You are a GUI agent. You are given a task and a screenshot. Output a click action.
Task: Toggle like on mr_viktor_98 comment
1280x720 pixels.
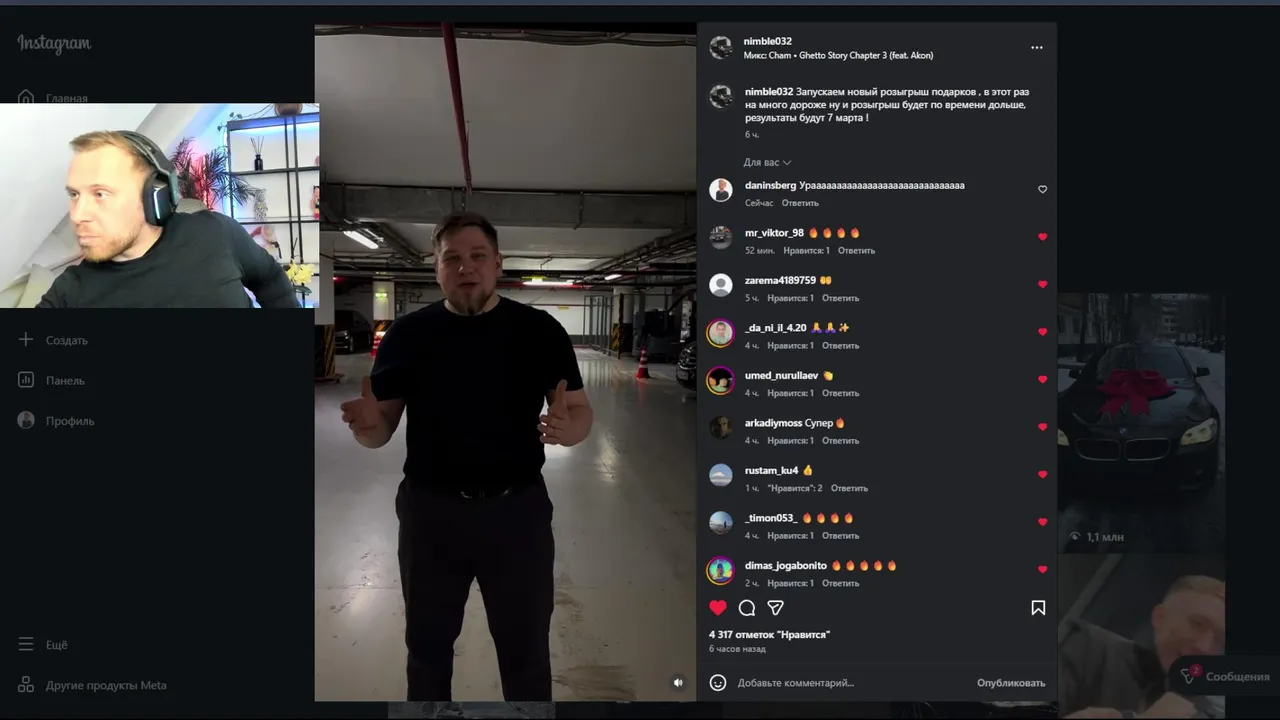coord(1042,237)
